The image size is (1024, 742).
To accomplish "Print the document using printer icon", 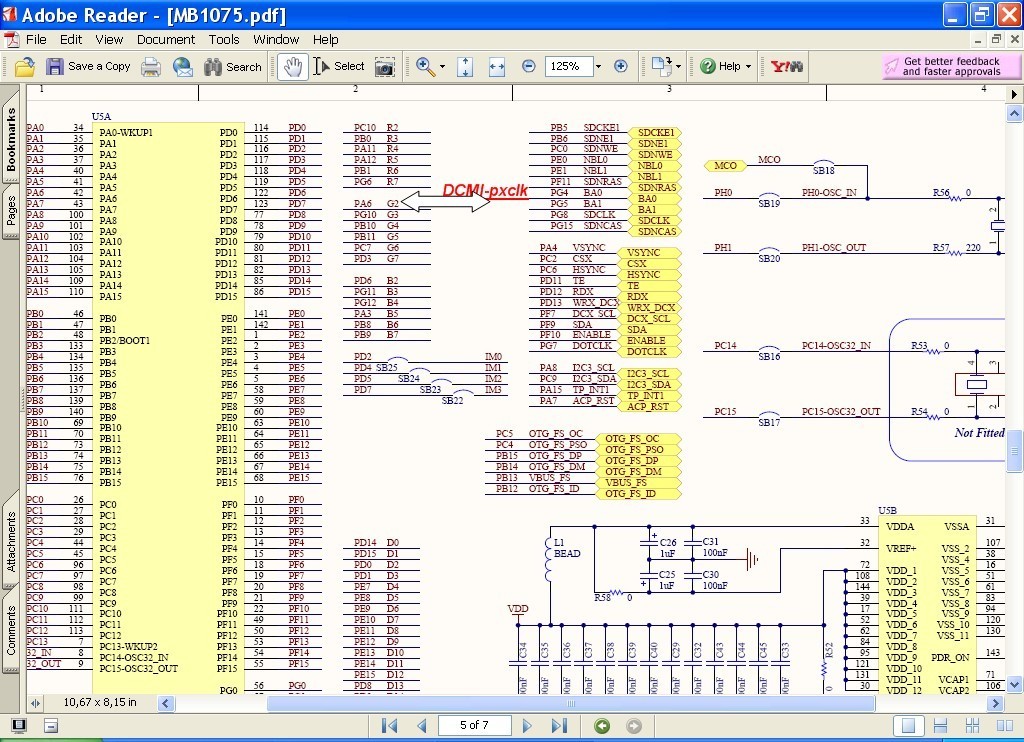I will [151, 67].
